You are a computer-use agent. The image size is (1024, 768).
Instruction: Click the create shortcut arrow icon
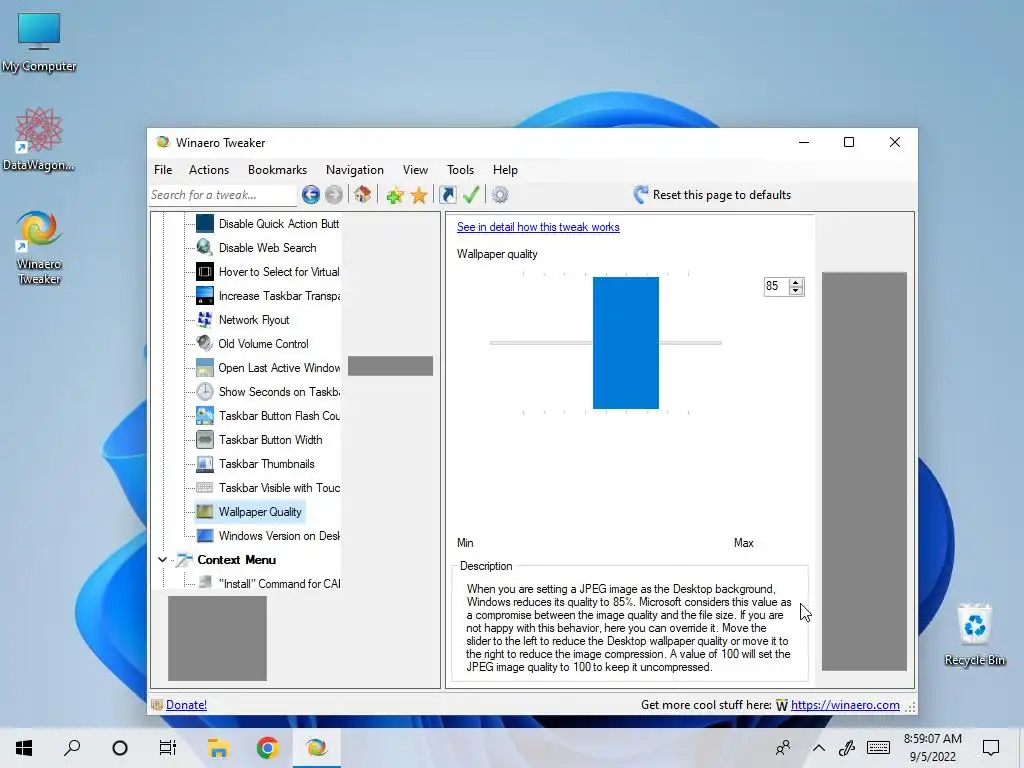coord(447,195)
